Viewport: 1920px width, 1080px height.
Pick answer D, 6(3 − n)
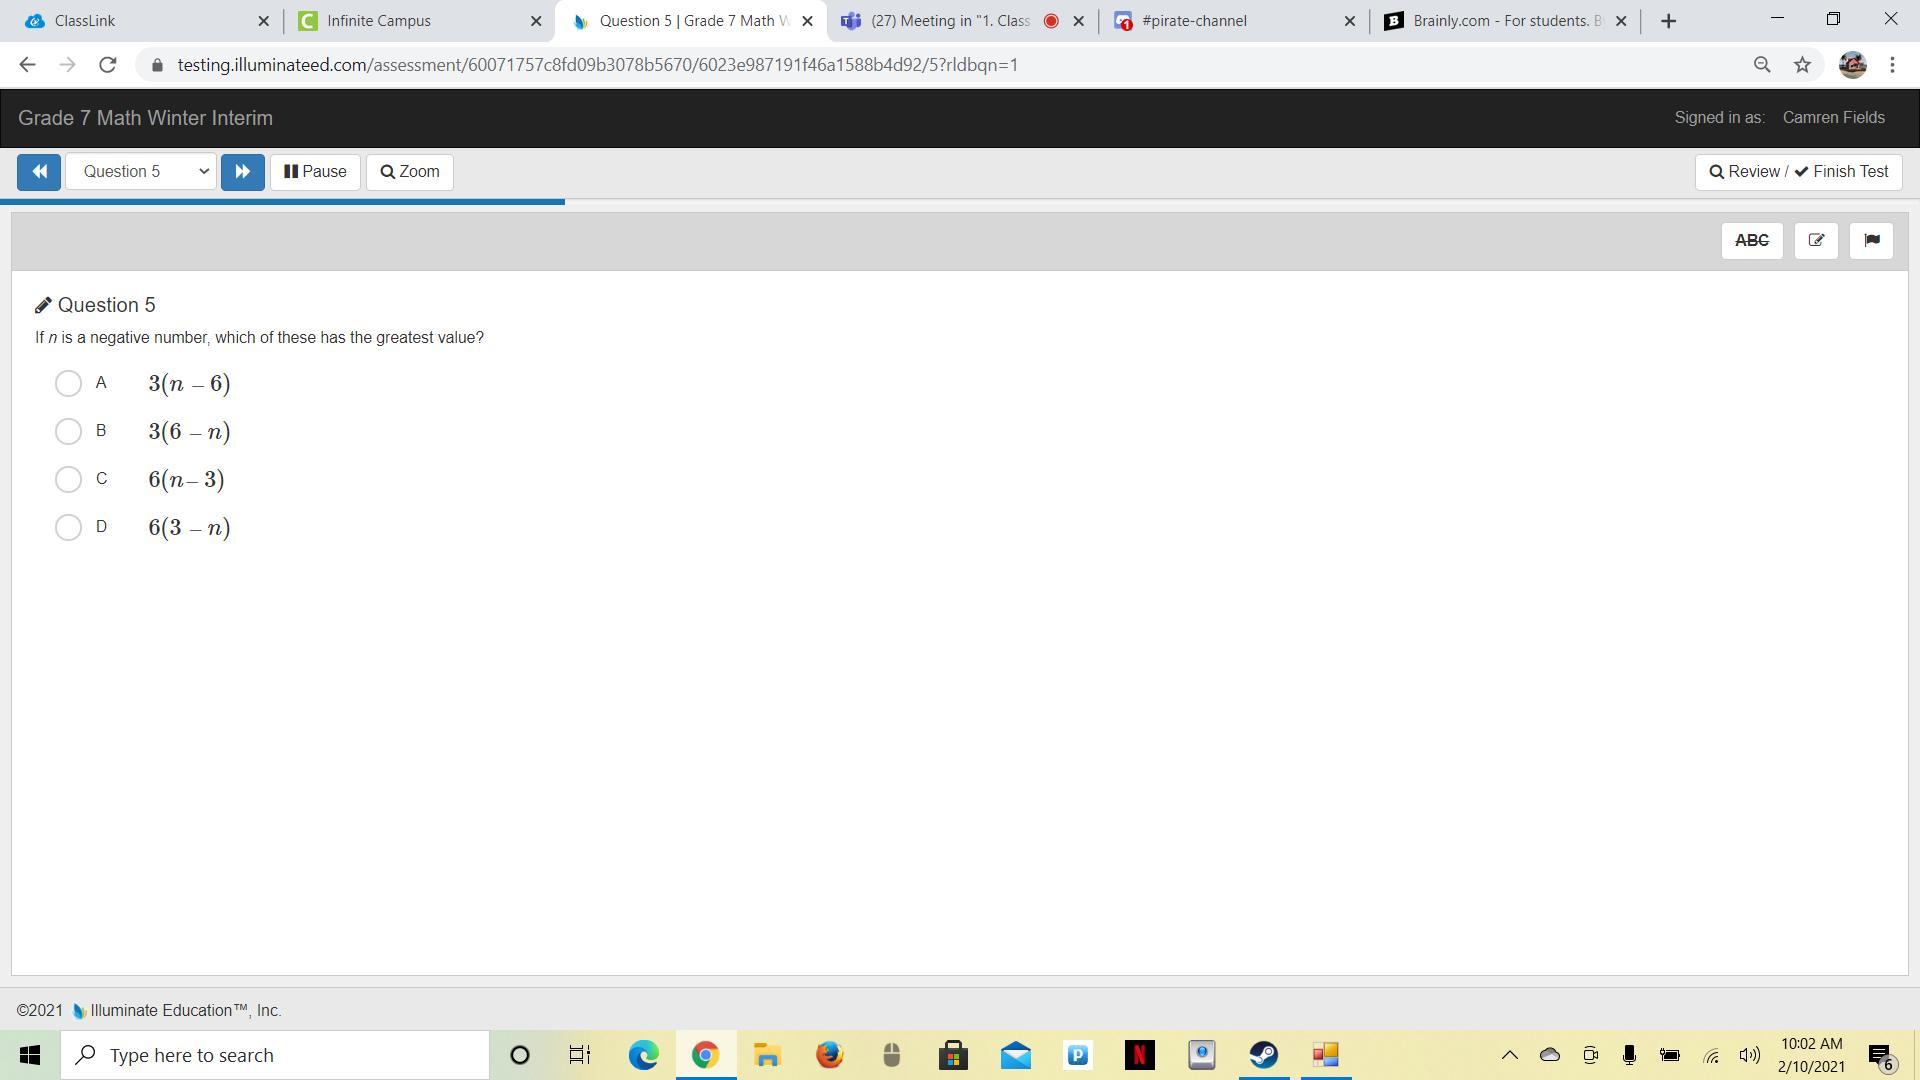[68, 527]
